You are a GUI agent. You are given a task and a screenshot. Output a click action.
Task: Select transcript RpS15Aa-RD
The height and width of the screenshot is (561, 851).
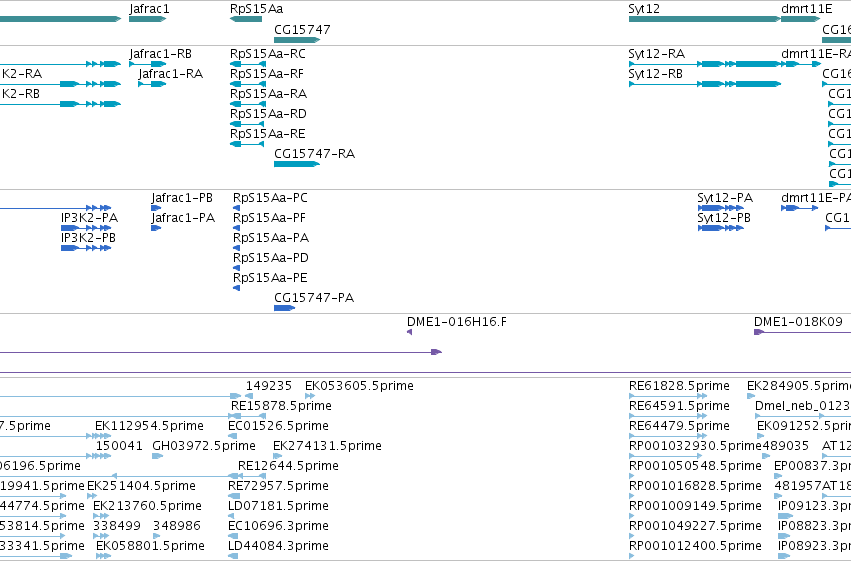pos(247,124)
